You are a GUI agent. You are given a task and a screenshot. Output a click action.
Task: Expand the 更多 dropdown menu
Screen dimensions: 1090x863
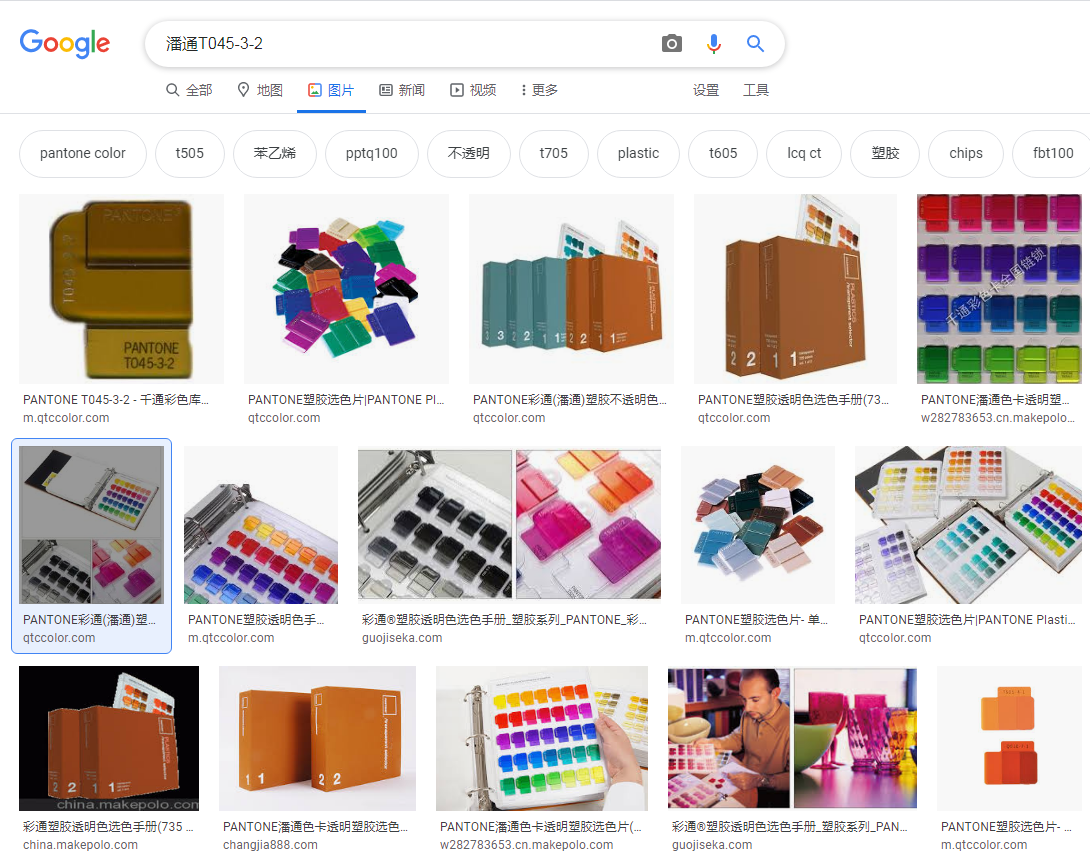pyautogui.click(x=537, y=89)
